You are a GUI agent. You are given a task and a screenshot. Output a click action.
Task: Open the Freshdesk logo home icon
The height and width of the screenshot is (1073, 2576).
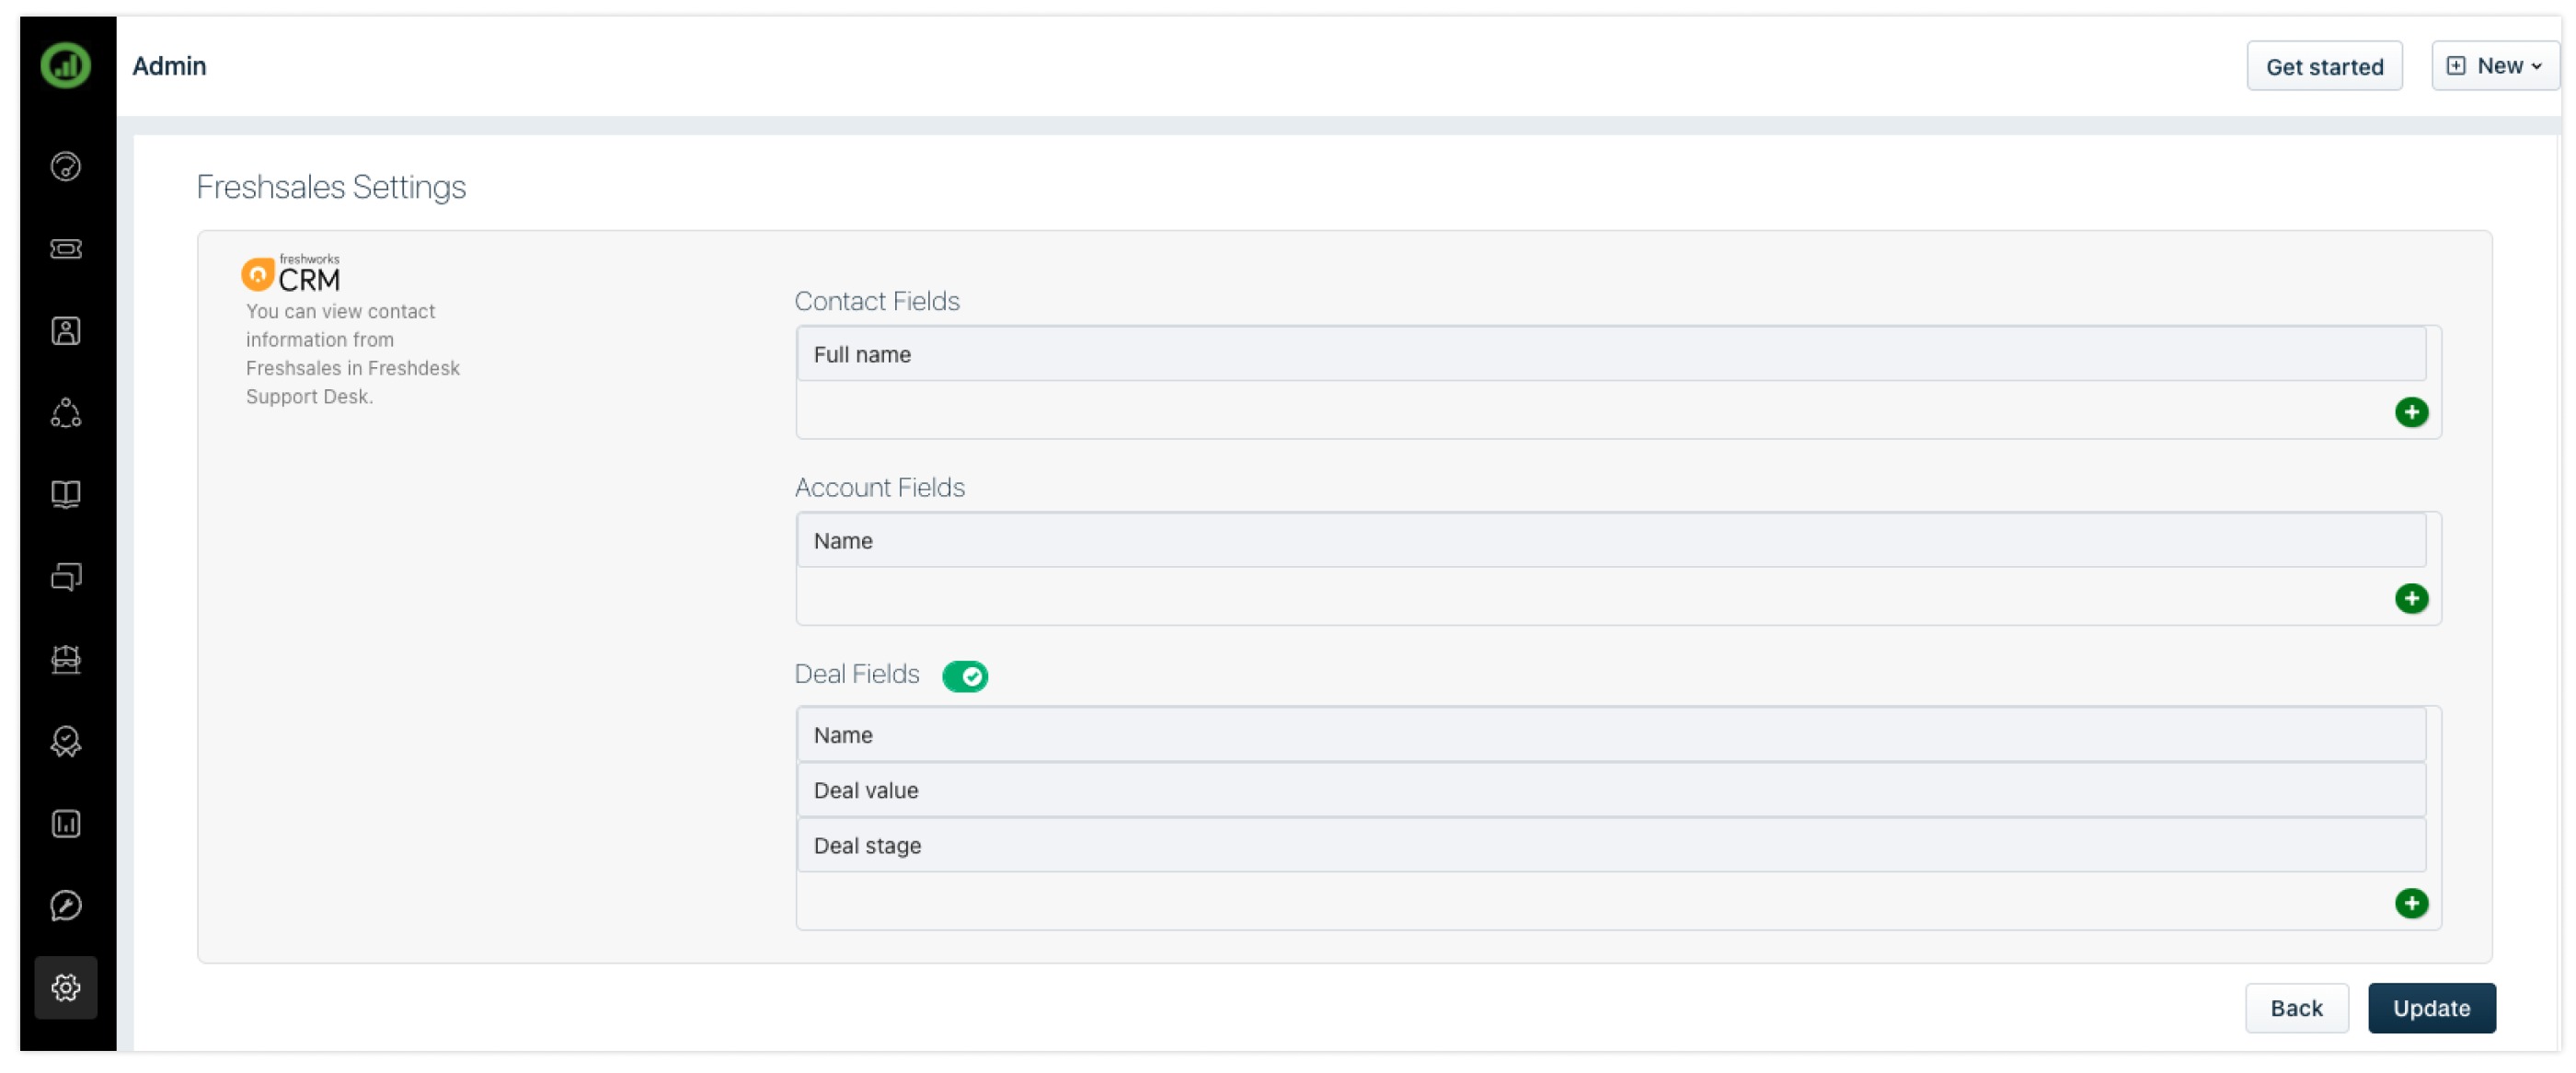tap(66, 66)
